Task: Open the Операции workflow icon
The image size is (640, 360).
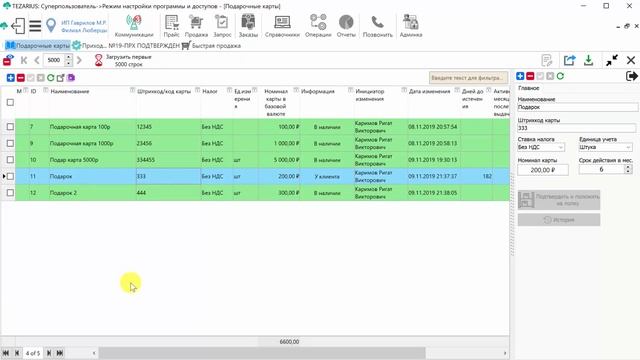Action: click(x=318, y=22)
